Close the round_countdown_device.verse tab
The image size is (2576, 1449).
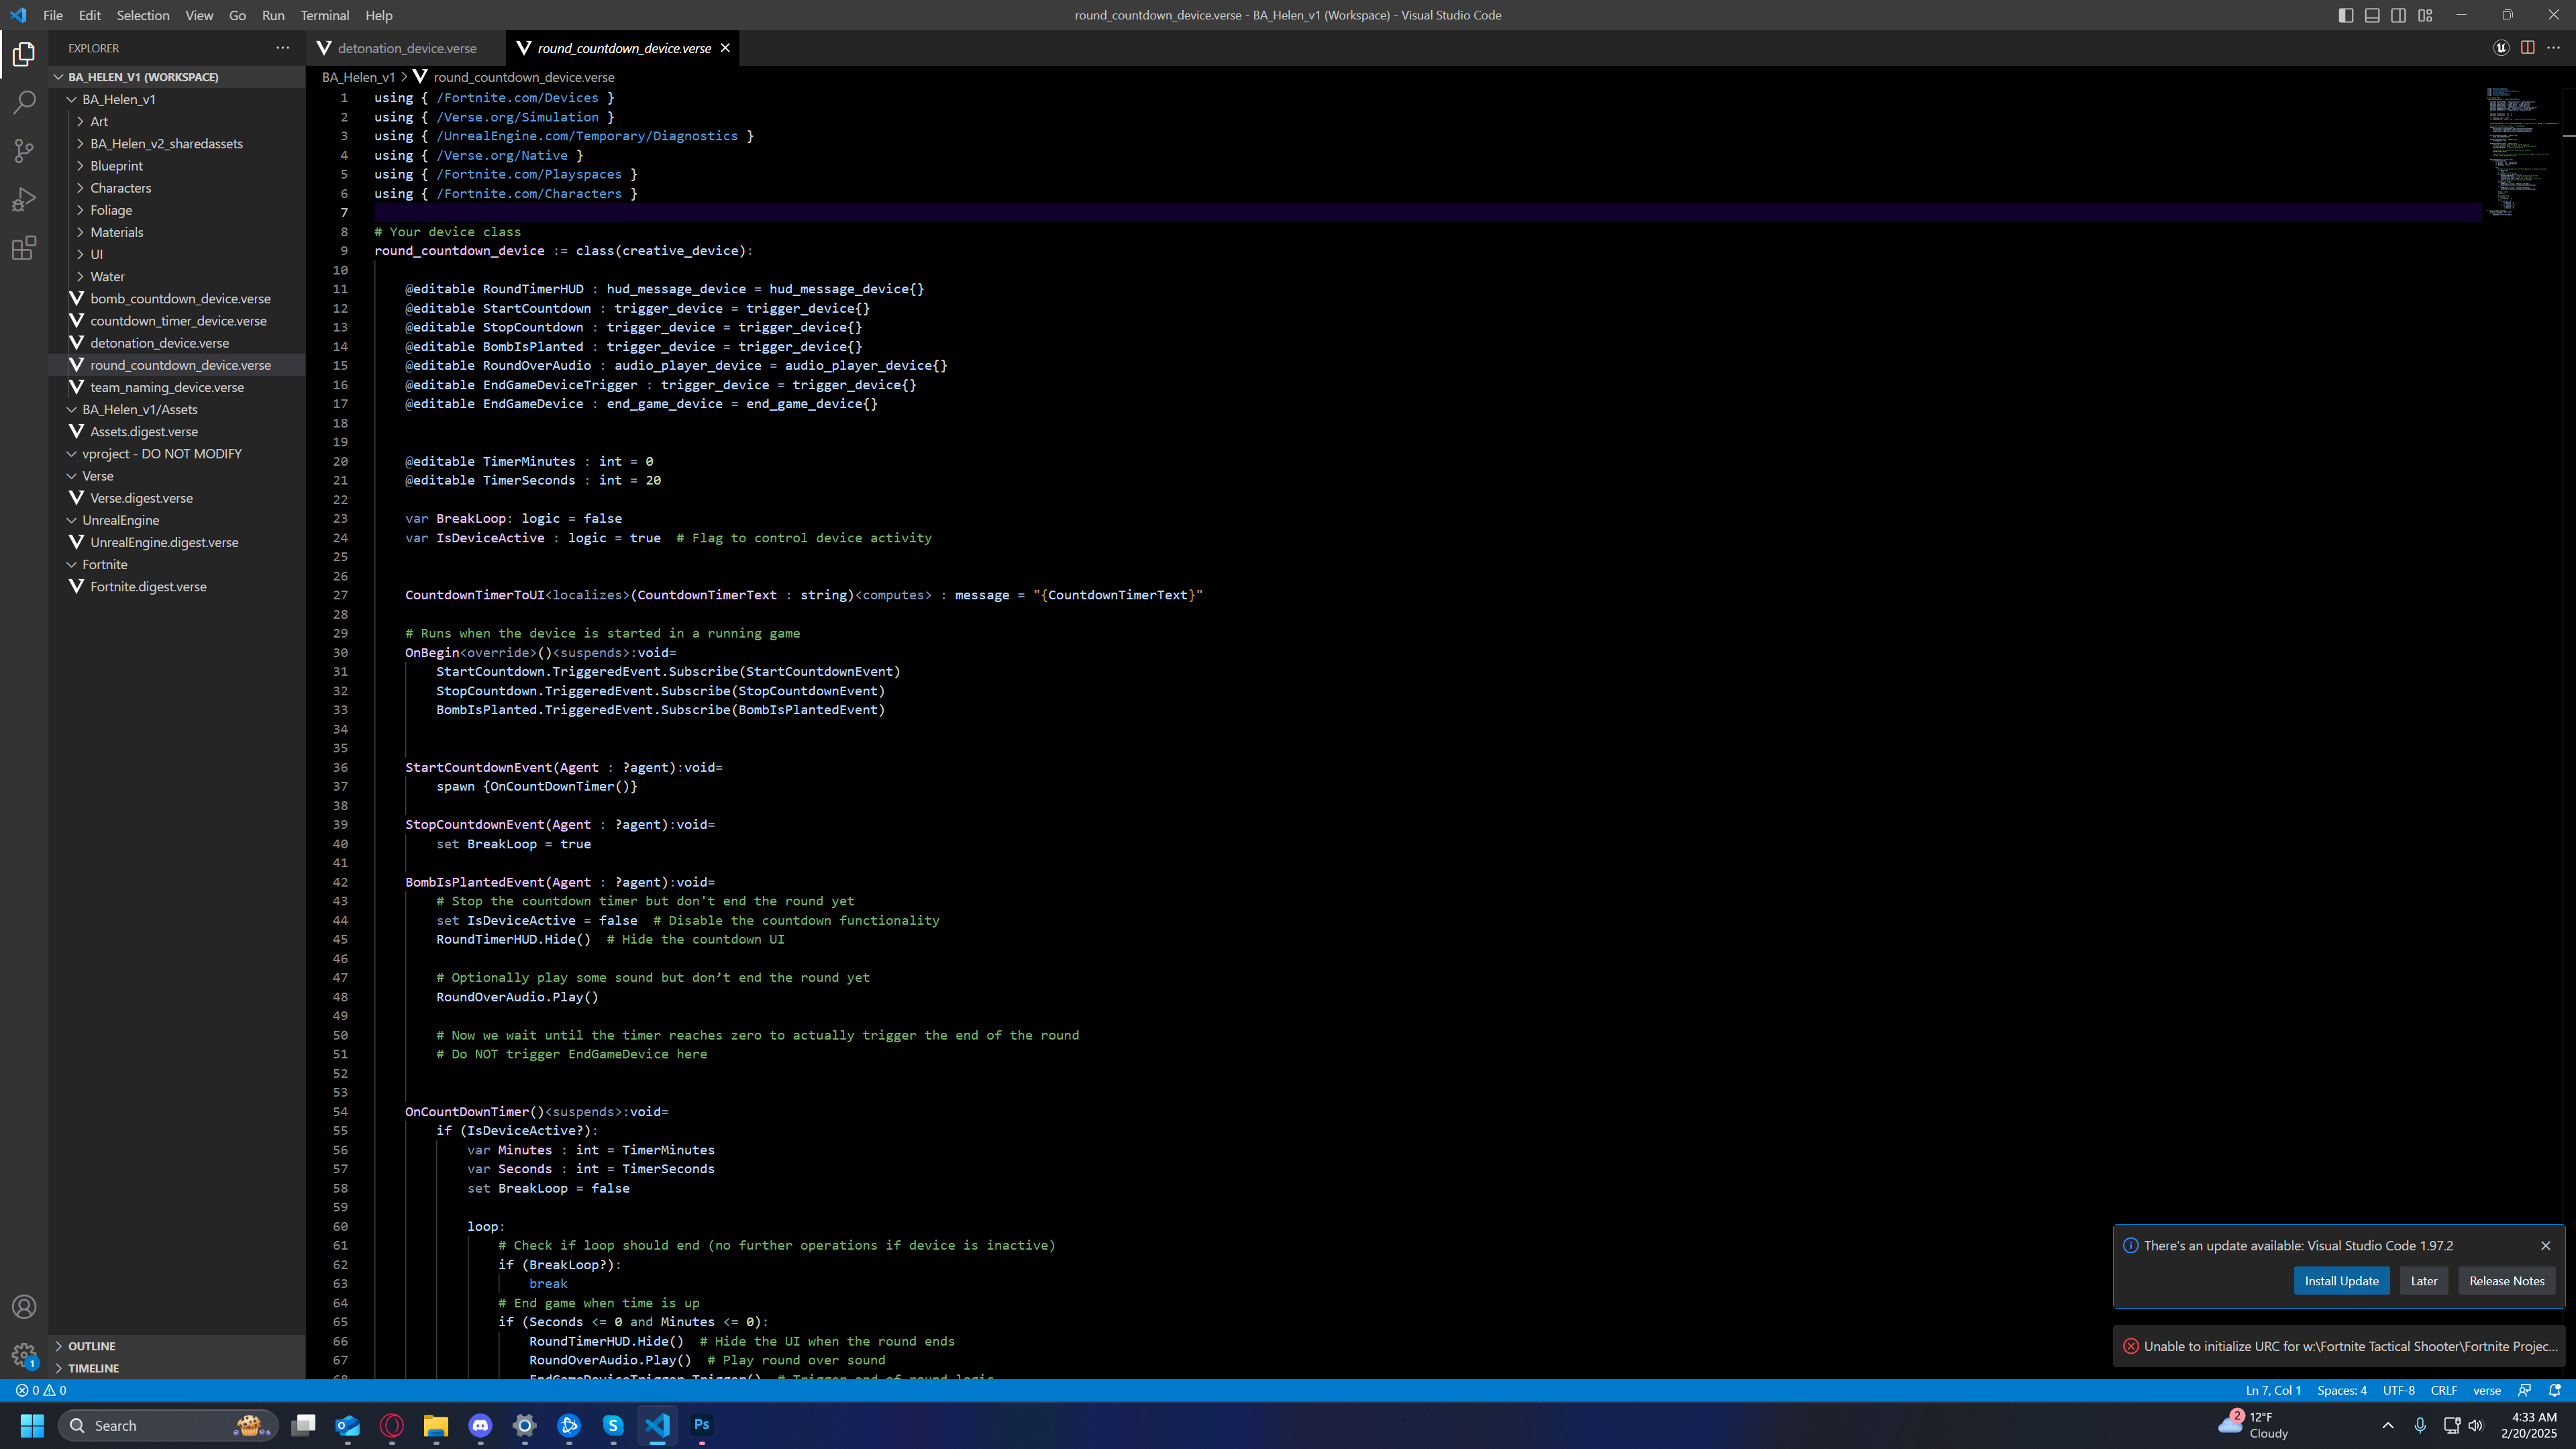point(725,48)
